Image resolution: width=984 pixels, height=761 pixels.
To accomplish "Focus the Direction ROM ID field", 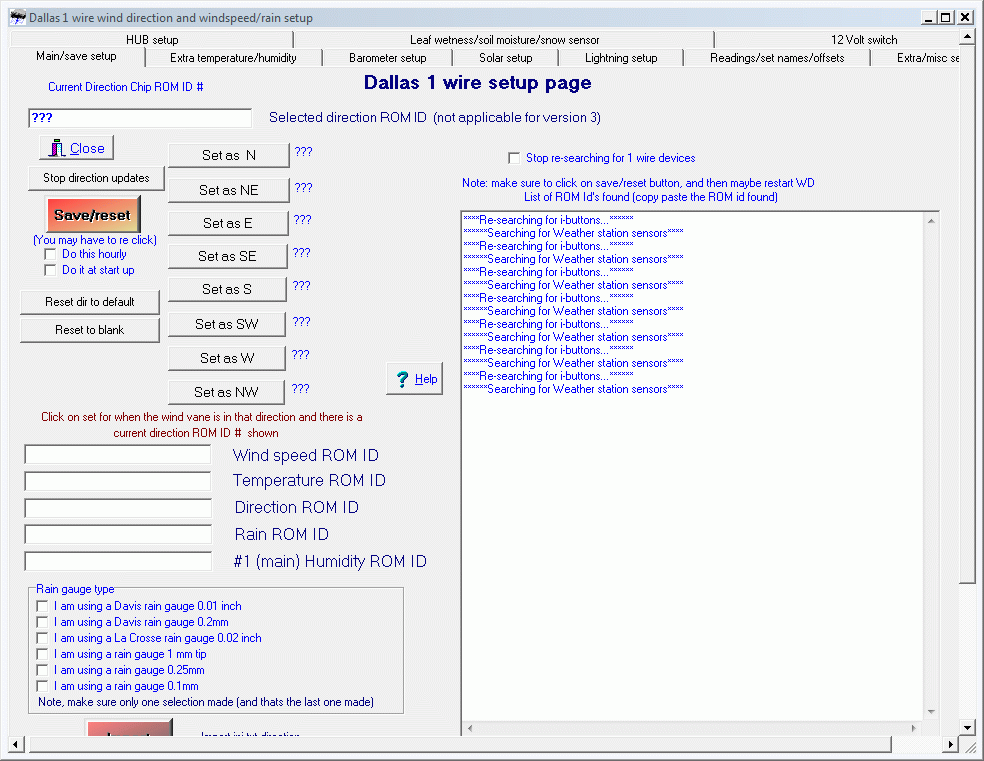I will (118, 508).
